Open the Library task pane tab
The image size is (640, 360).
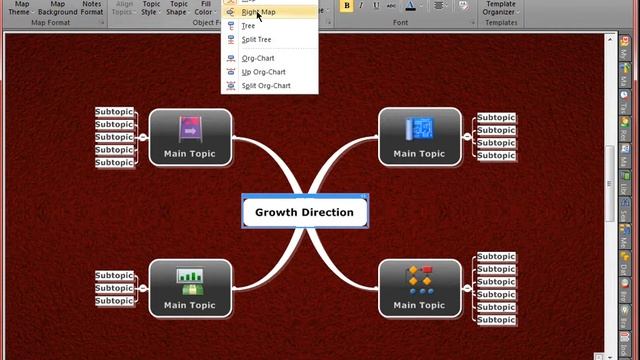point(624,183)
